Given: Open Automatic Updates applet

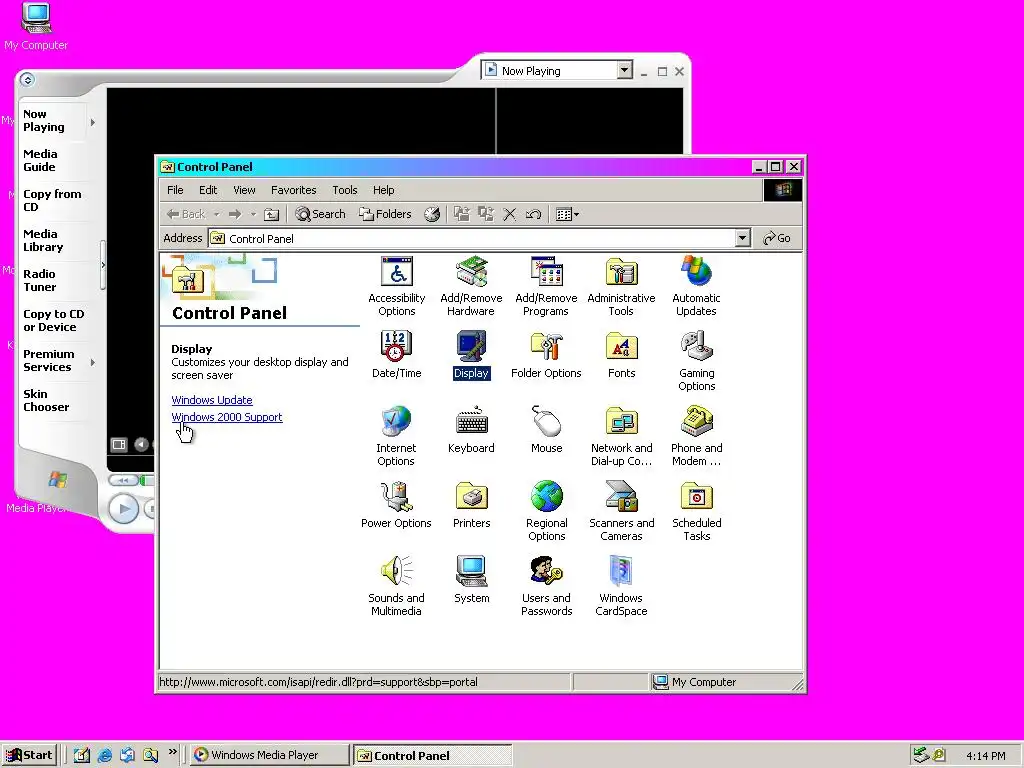Looking at the screenshot, I should (696, 286).
